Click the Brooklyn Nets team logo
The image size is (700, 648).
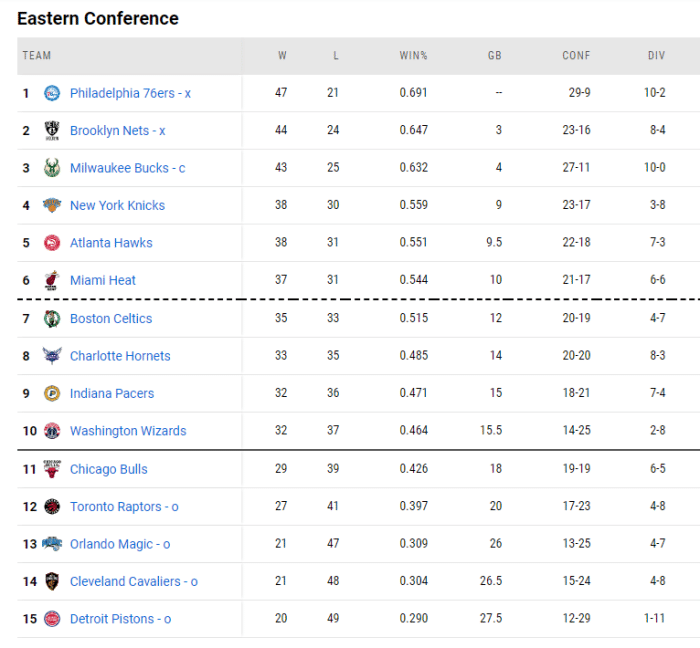[52, 130]
